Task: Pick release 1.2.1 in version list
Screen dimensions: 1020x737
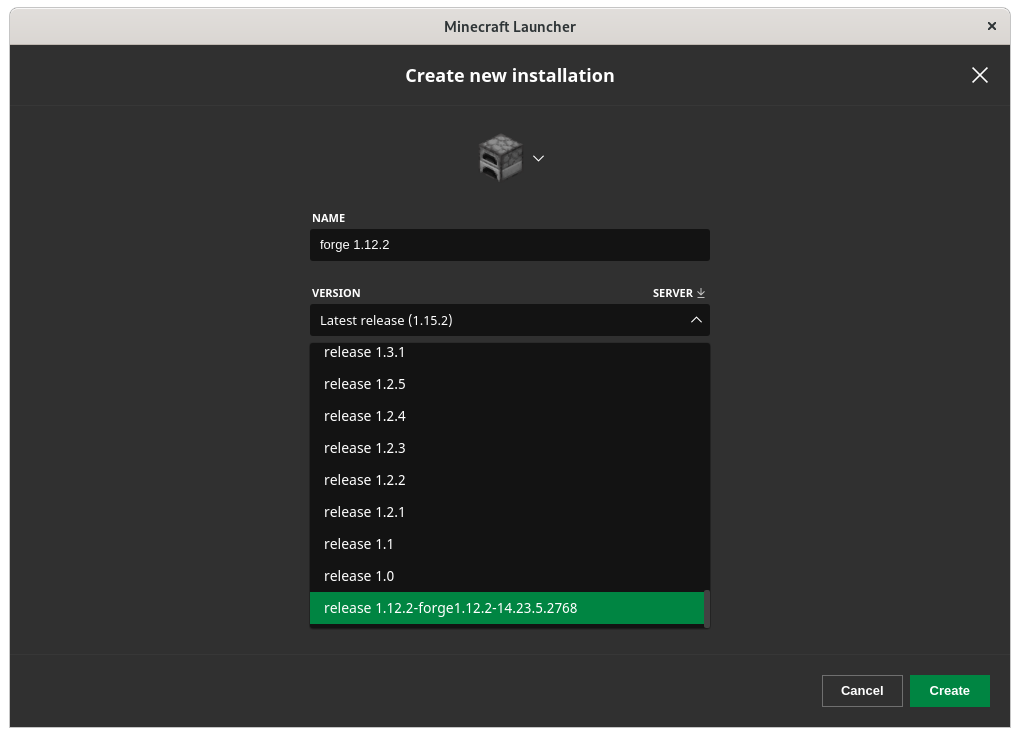Action: [507, 512]
